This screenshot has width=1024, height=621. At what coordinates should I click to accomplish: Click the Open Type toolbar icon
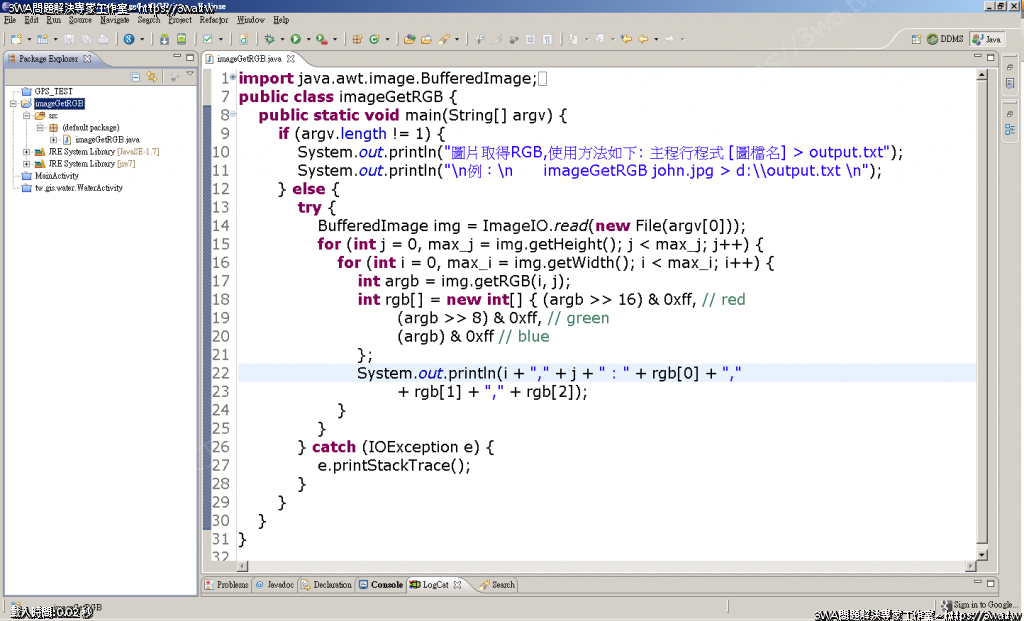point(409,39)
